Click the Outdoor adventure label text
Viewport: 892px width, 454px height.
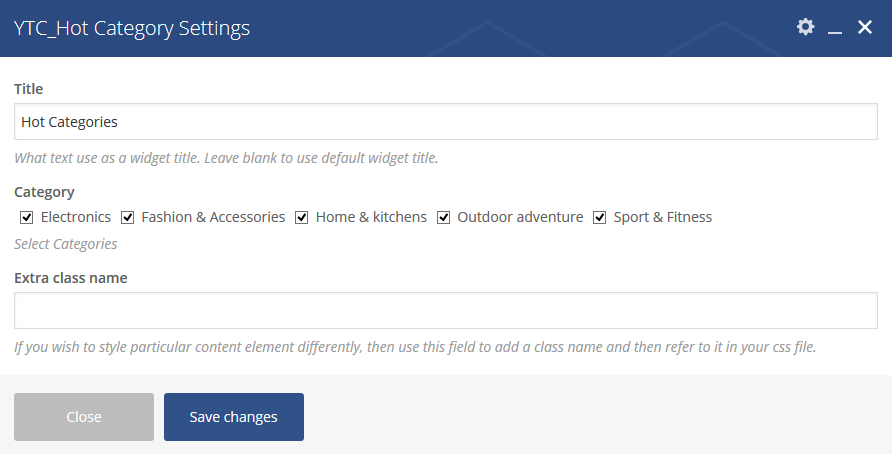[520, 217]
